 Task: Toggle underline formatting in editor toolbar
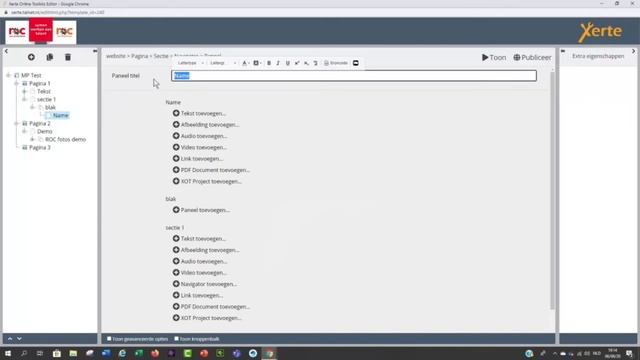[x=288, y=63]
